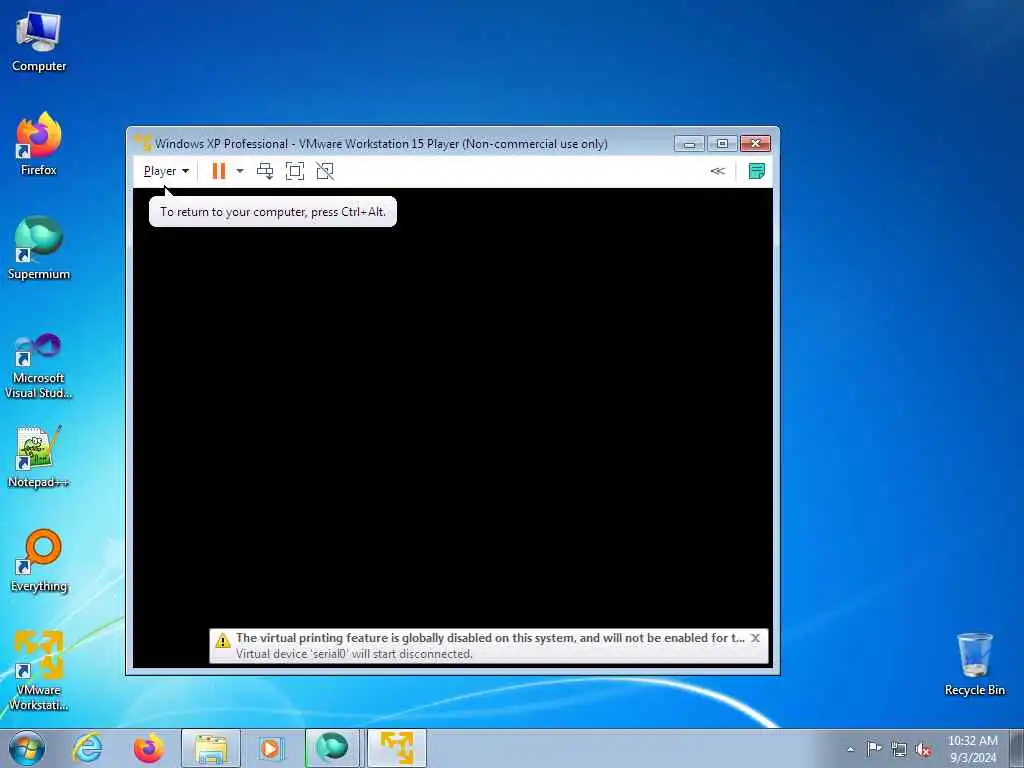This screenshot has height=768, width=1024.
Task: Show hidden tray icons arrow
Action: (850, 750)
